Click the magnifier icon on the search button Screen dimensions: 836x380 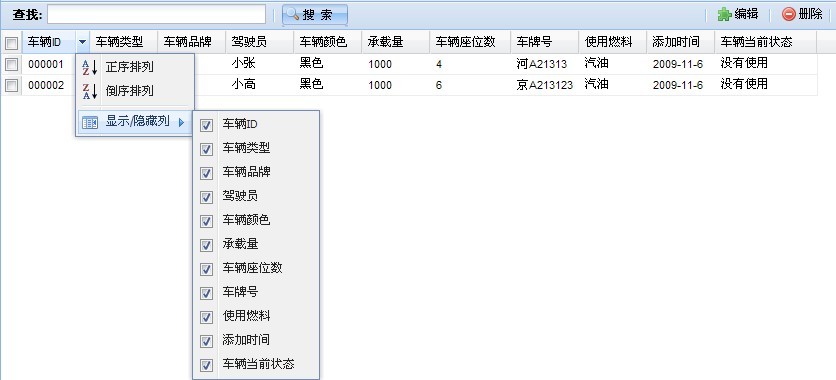293,14
